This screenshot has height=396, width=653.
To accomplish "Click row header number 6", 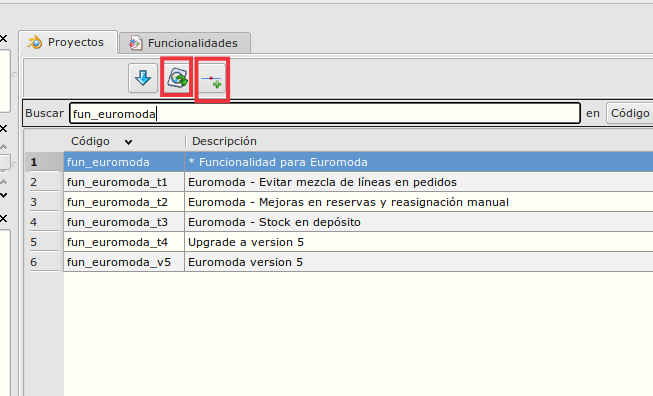I will point(44,262).
